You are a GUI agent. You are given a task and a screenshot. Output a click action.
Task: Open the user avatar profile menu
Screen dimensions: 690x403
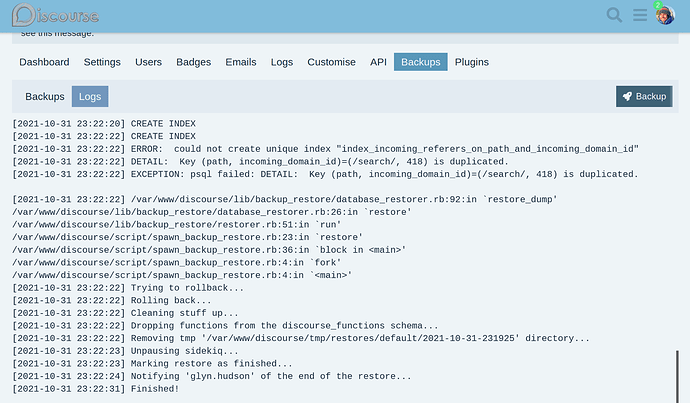pos(665,15)
